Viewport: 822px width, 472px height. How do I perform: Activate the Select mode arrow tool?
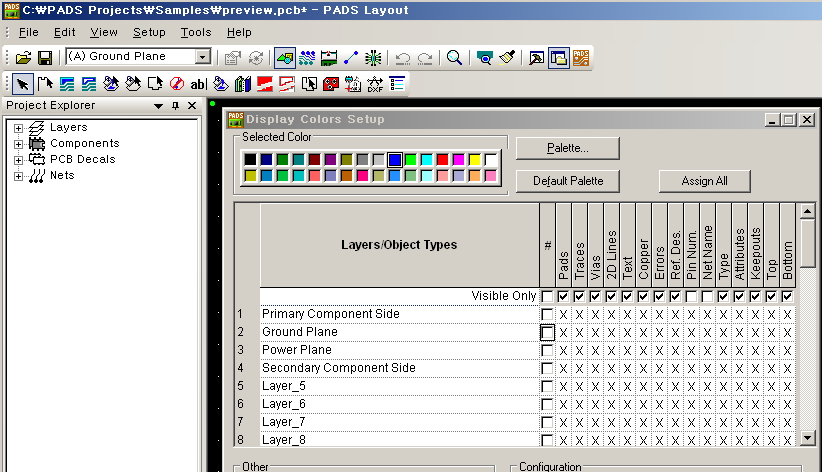click(x=23, y=84)
